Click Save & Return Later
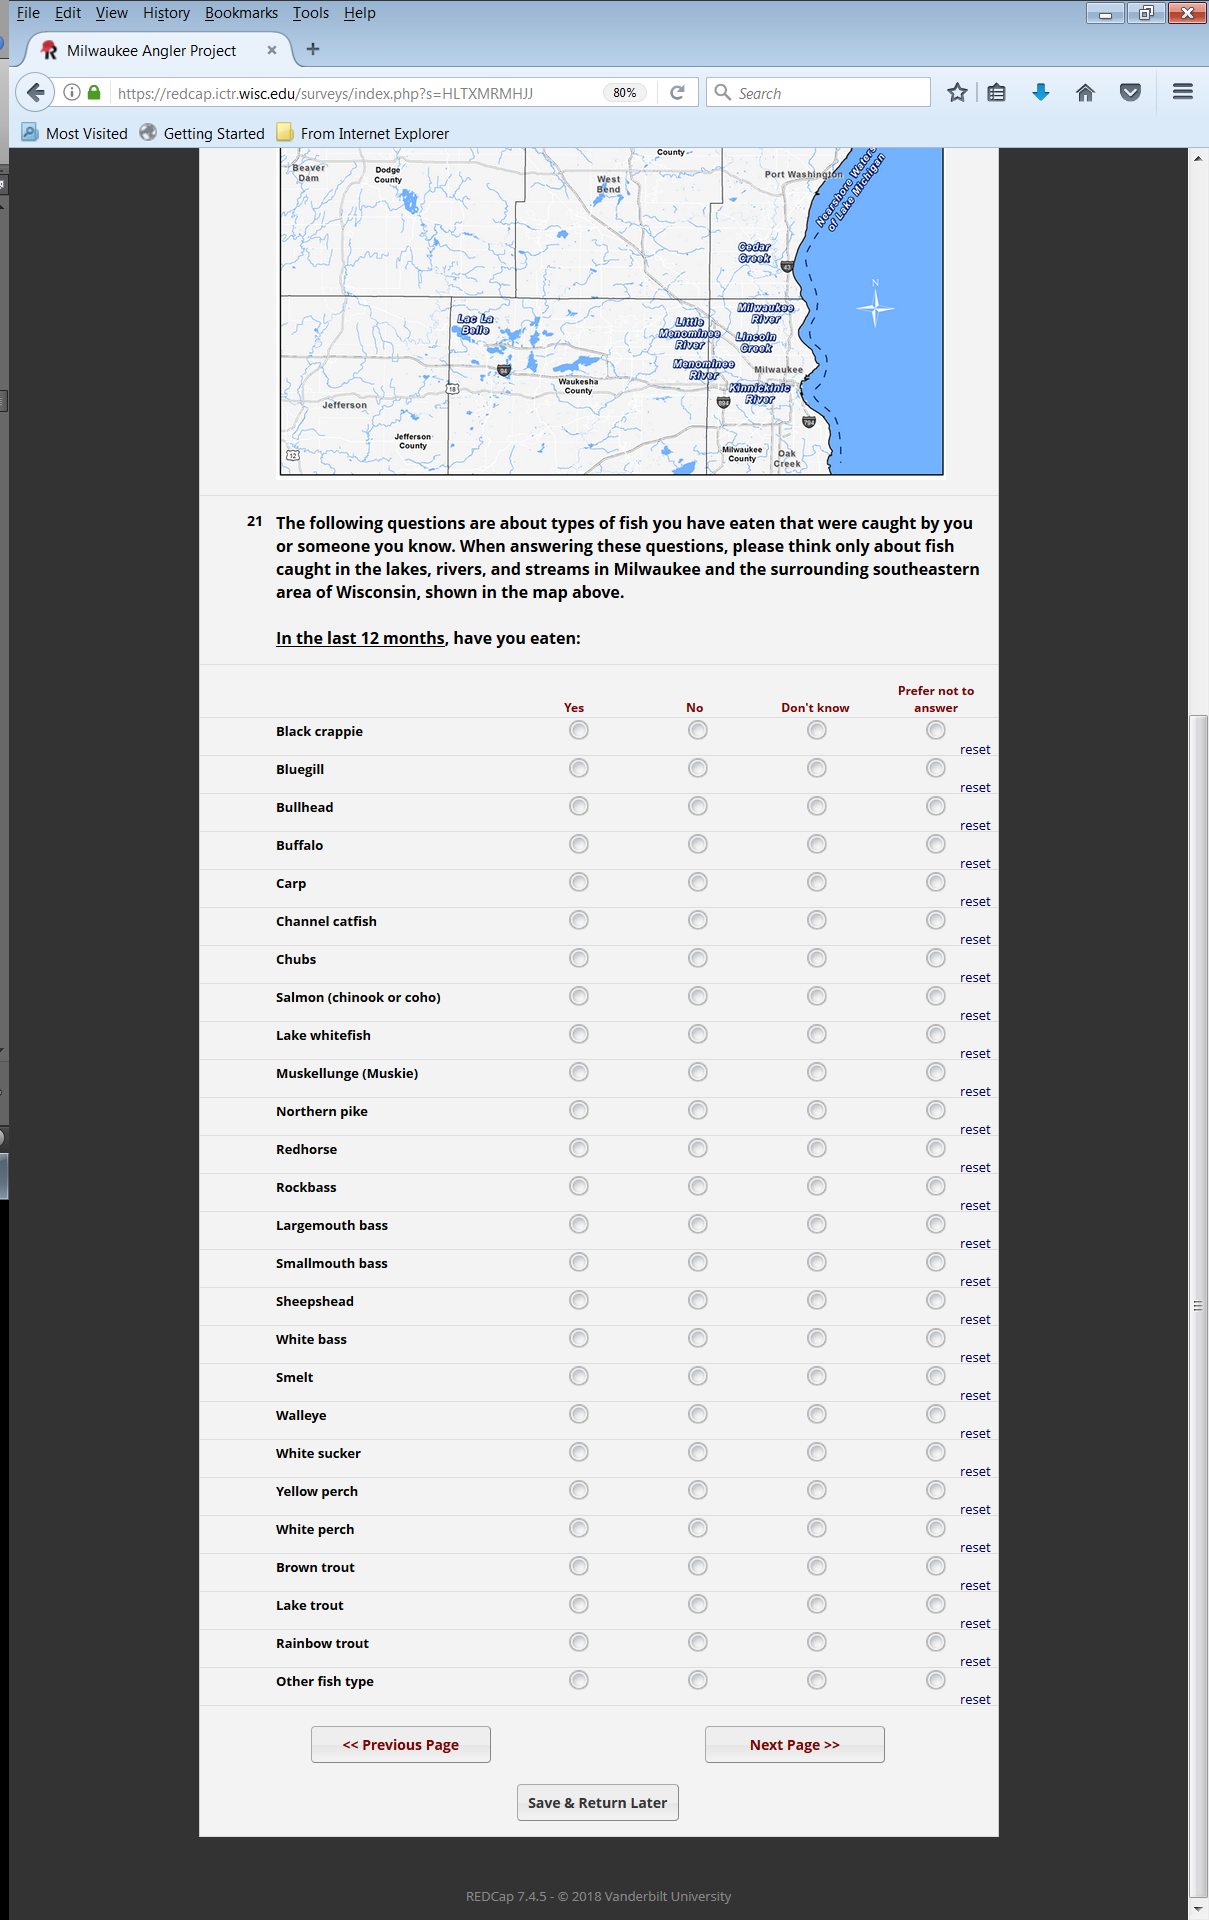The height and width of the screenshot is (1920, 1209). tap(597, 1803)
